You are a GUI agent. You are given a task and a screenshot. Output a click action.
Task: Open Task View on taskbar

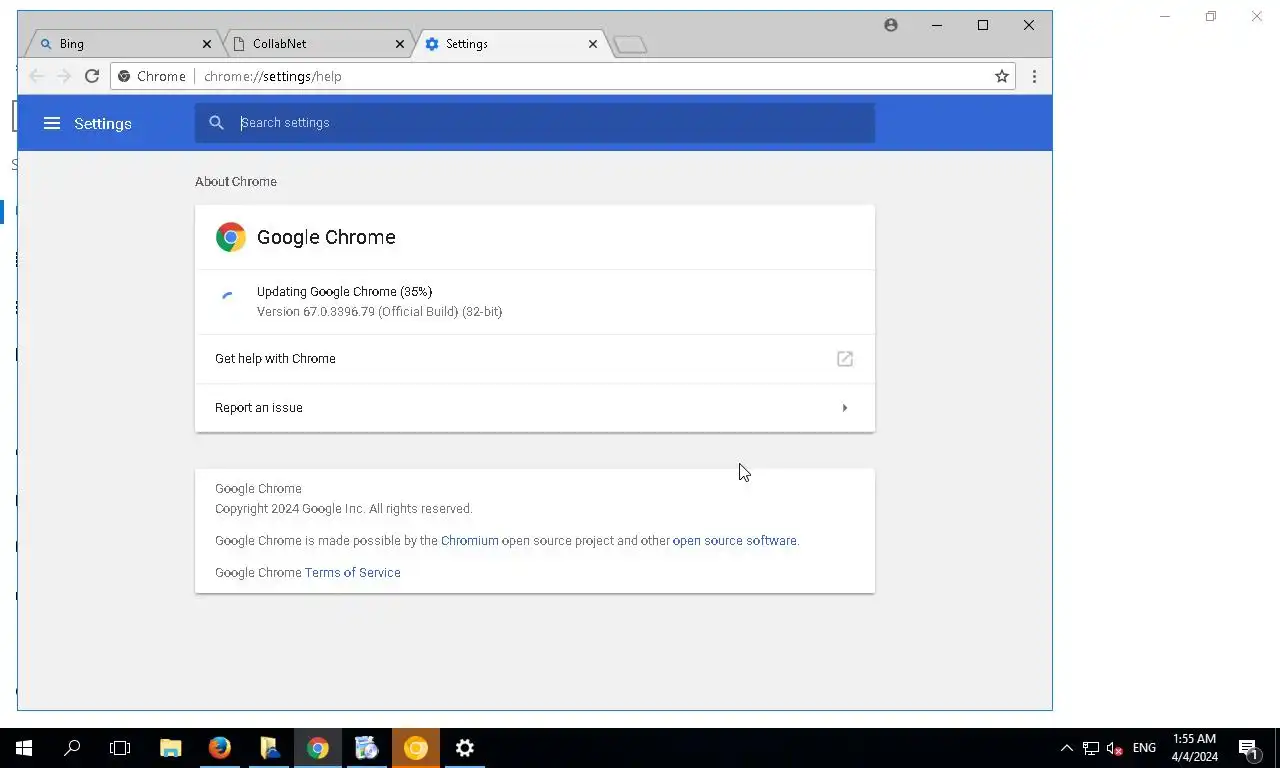click(120, 748)
